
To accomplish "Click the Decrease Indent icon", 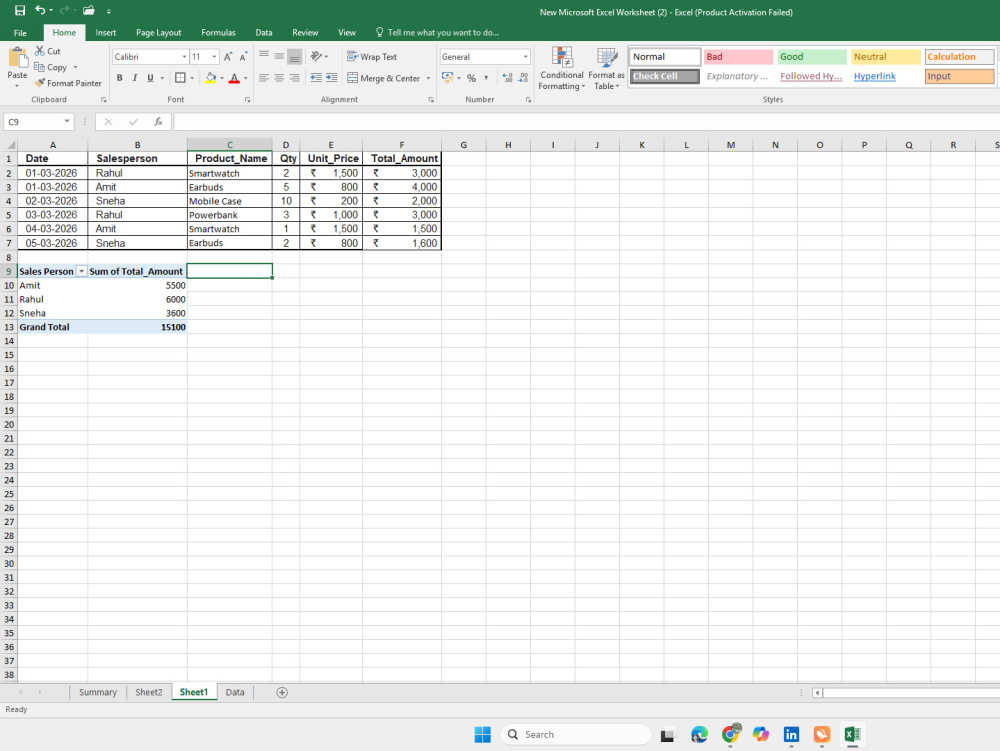I will (x=316, y=78).
